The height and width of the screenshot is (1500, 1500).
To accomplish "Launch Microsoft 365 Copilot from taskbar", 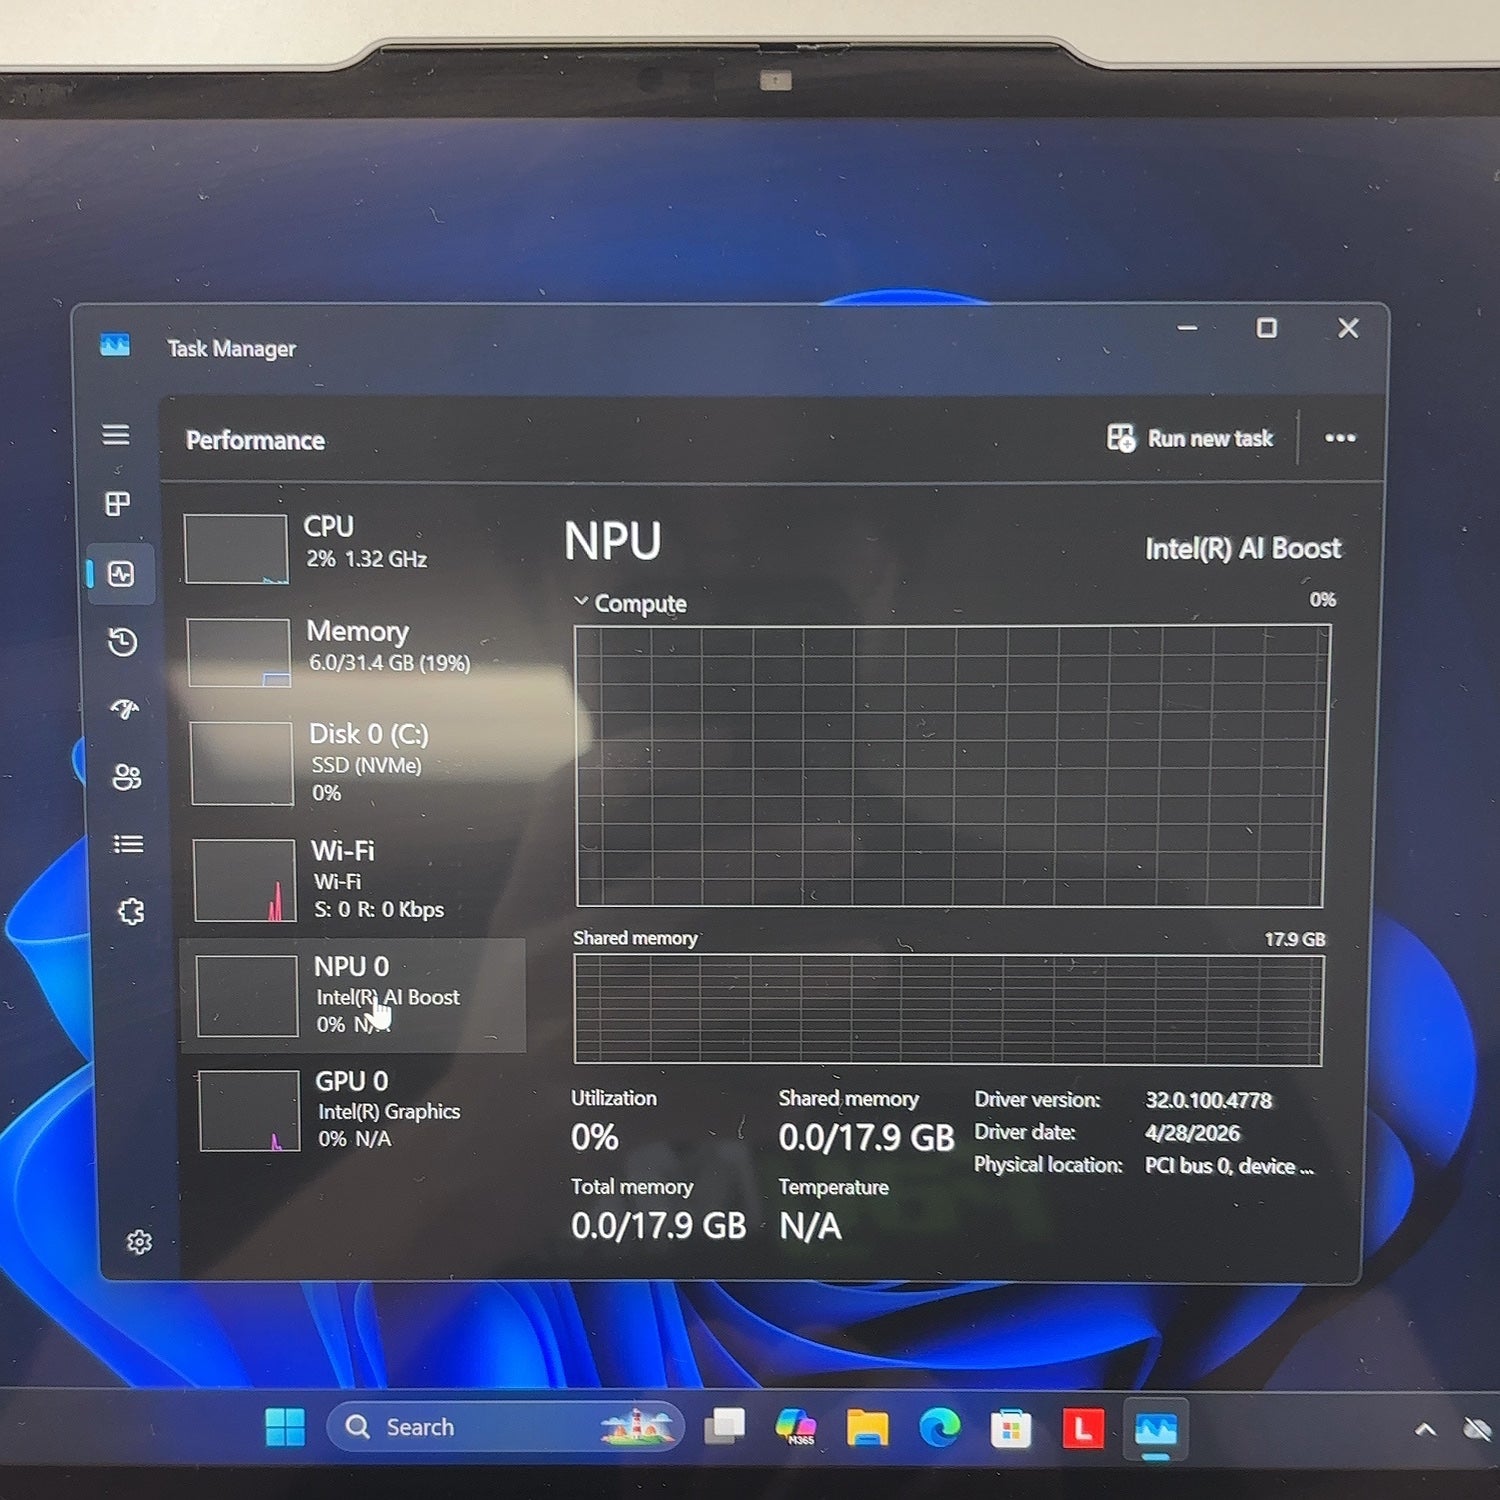I will coord(796,1427).
